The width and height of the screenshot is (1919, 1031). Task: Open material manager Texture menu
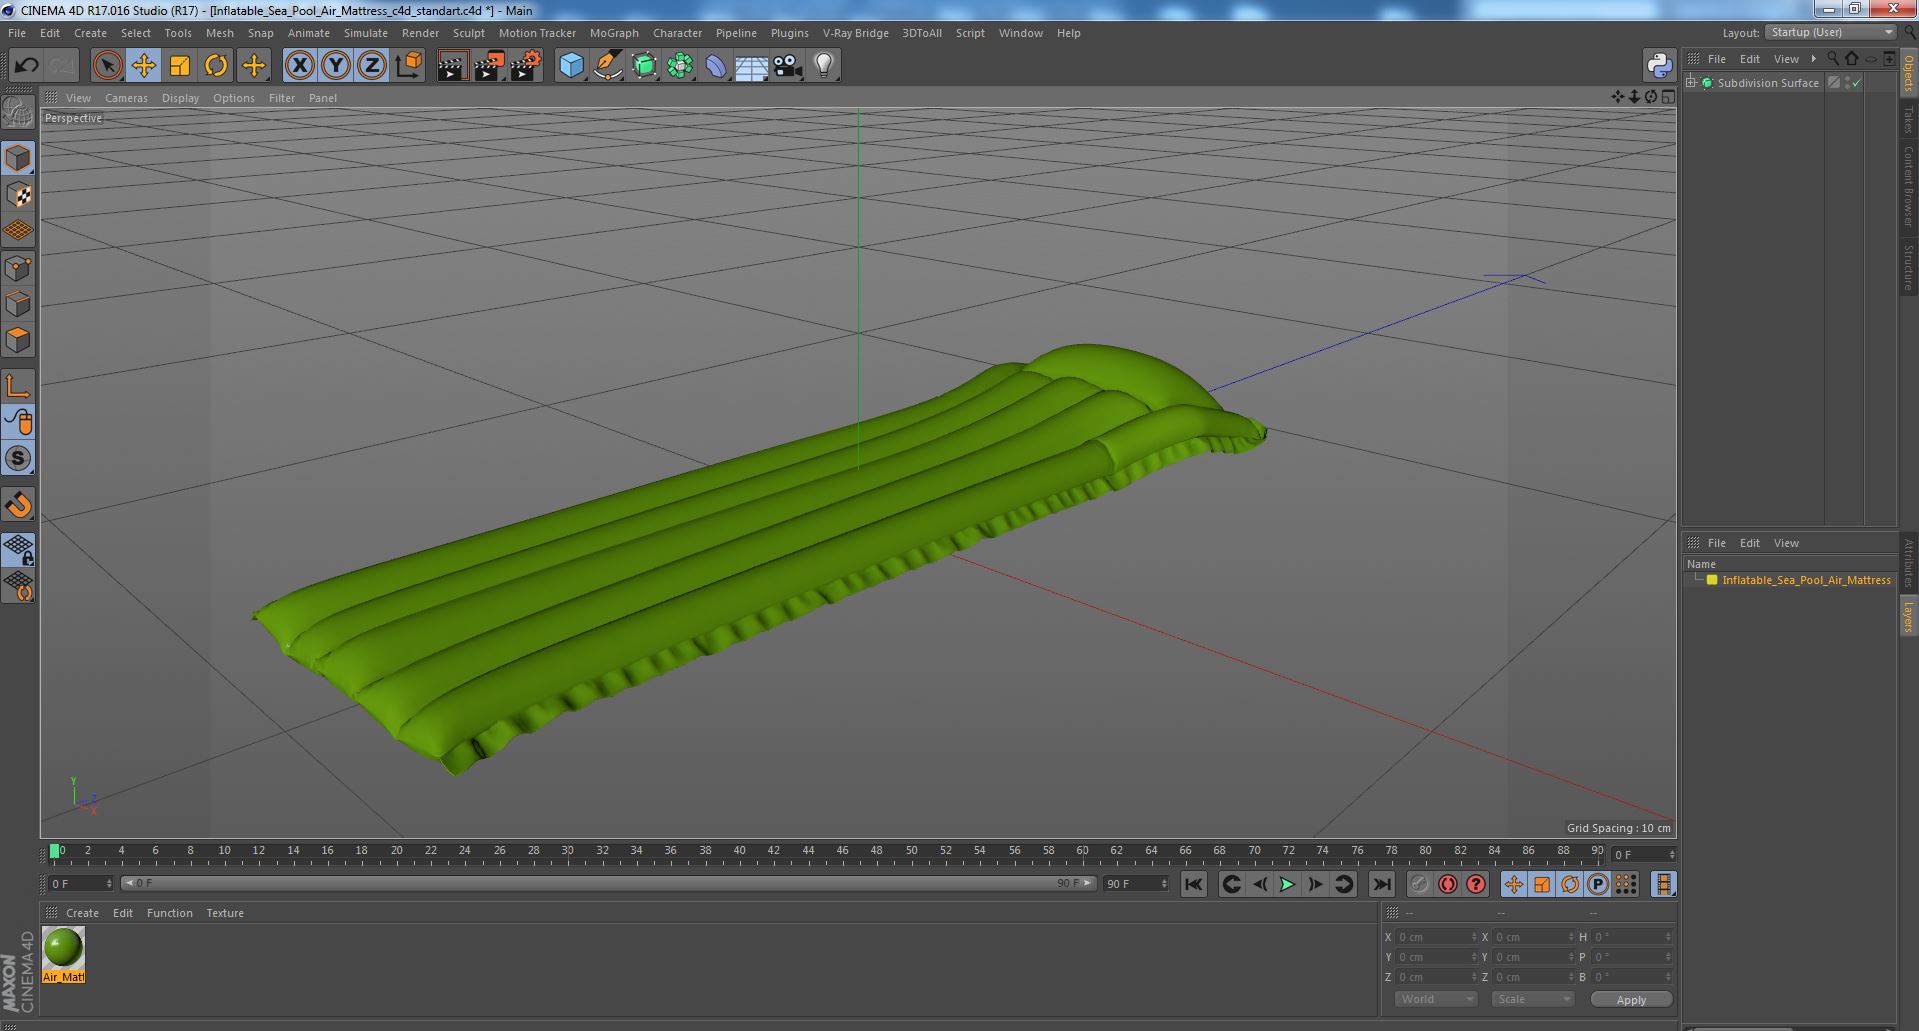225,913
